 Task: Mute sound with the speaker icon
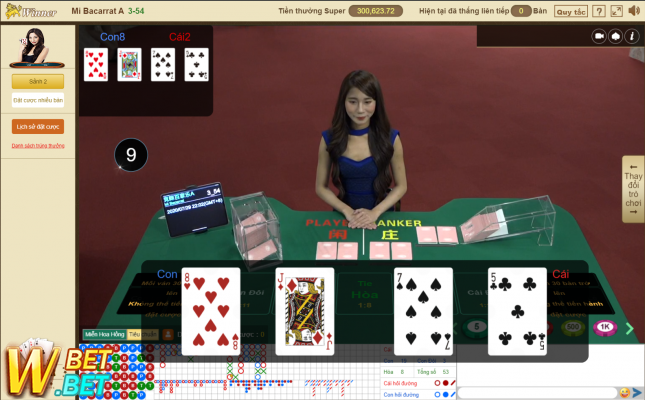pos(634,11)
